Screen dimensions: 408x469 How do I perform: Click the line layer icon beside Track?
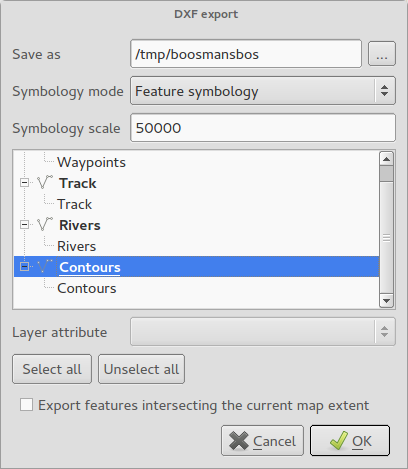pyautogui.click(x=45, y=182)
